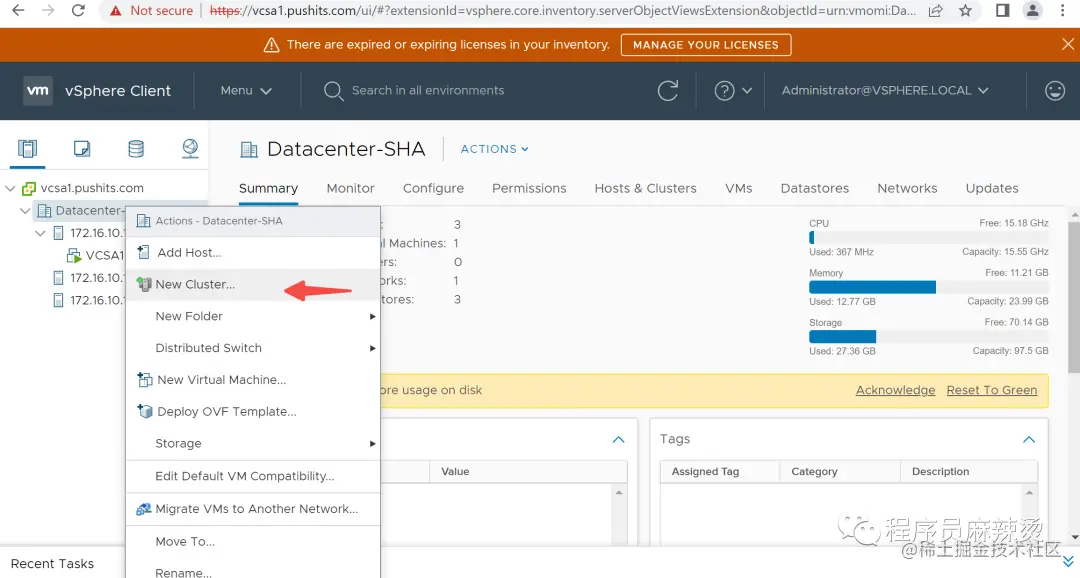
Task: Switch to the Monitor tab
Action: pos(351,188)
